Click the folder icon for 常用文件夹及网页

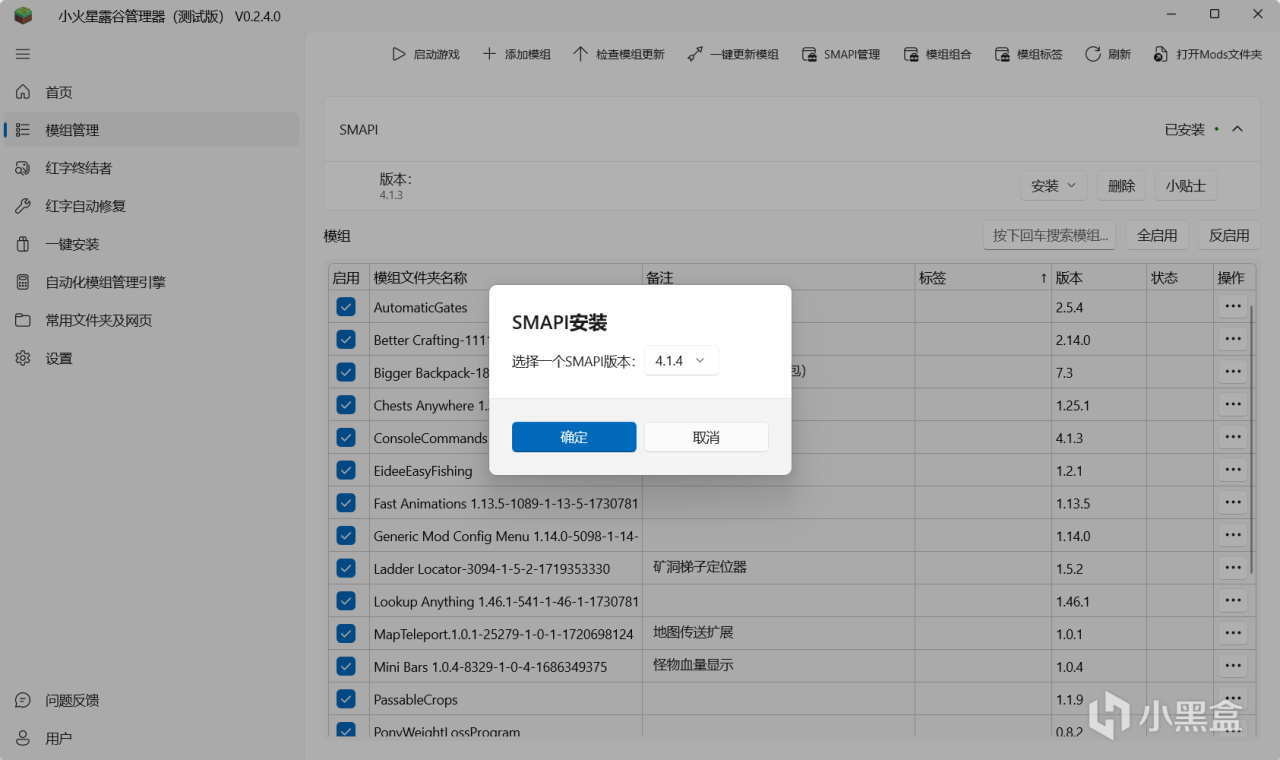23,320
